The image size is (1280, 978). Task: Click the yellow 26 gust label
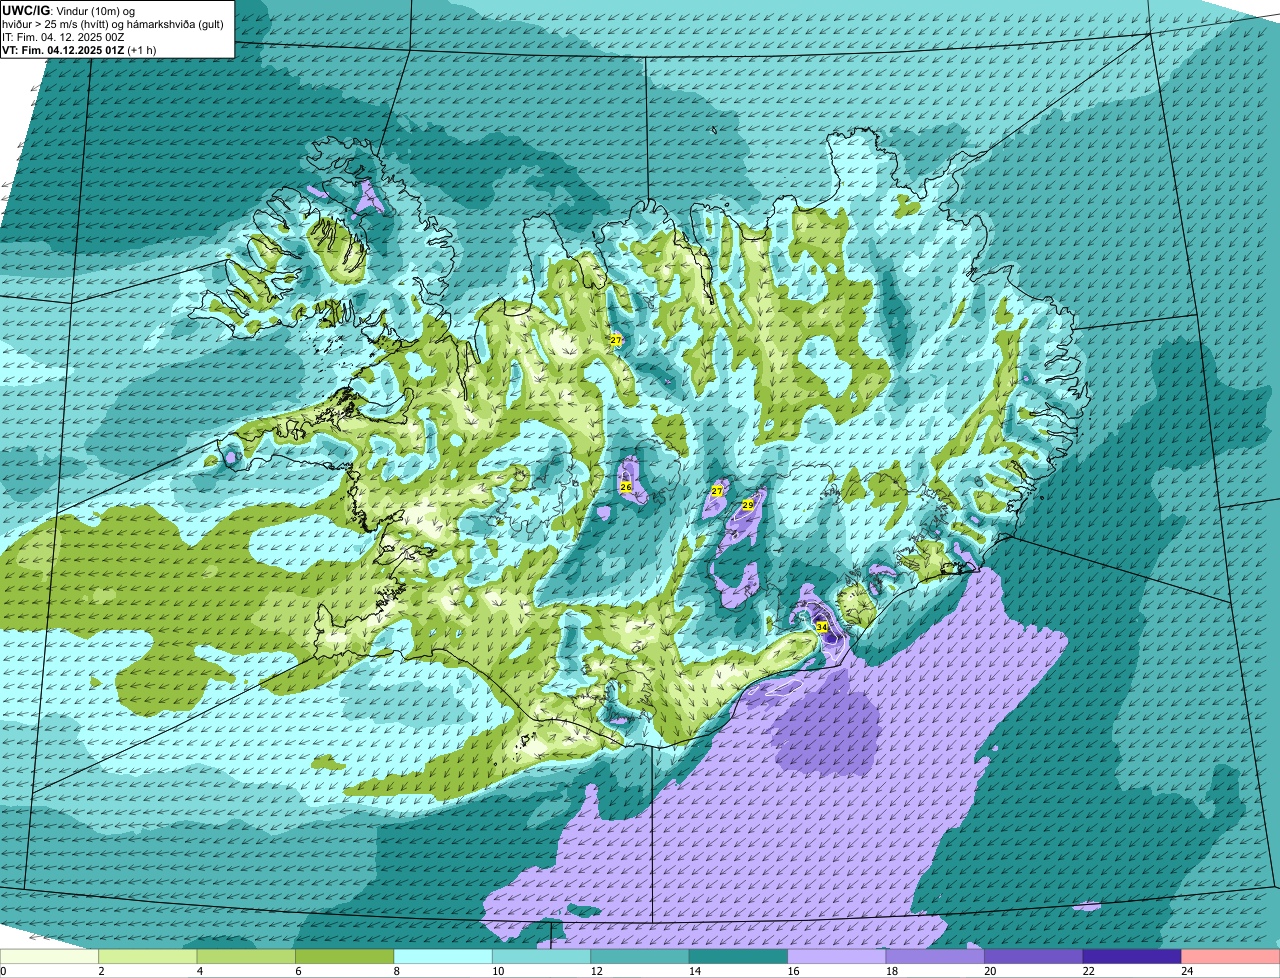pyautogui.click(x=626, y=487)
